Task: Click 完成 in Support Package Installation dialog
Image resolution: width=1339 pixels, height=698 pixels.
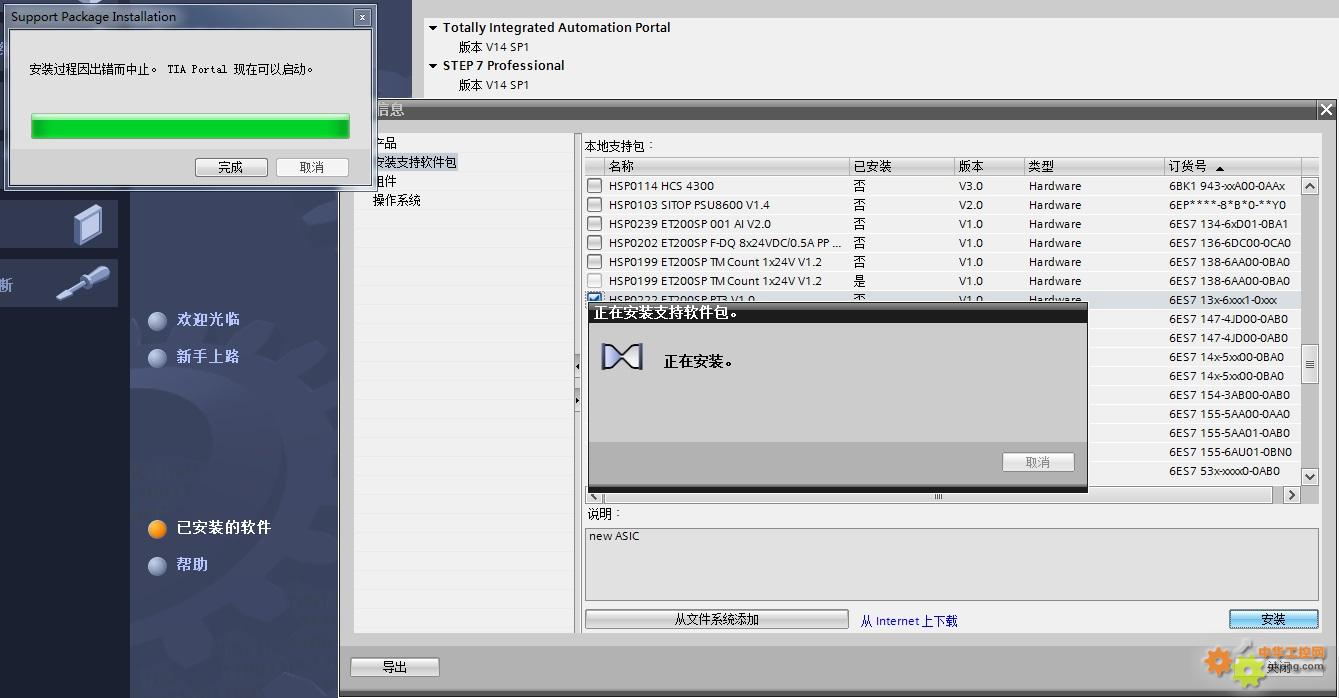Action: click(231, 167)
